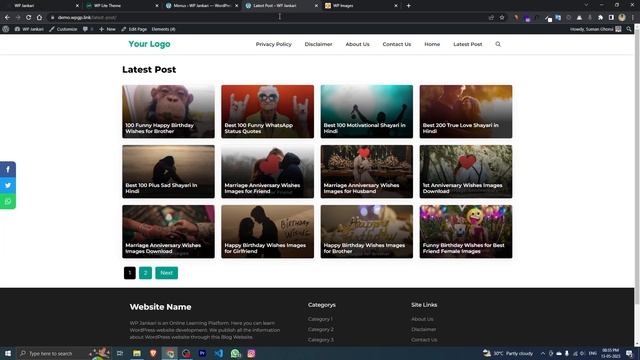Open WP Jankari site menu in admin bar
640x360 pixels.
(x=29, y=29)
